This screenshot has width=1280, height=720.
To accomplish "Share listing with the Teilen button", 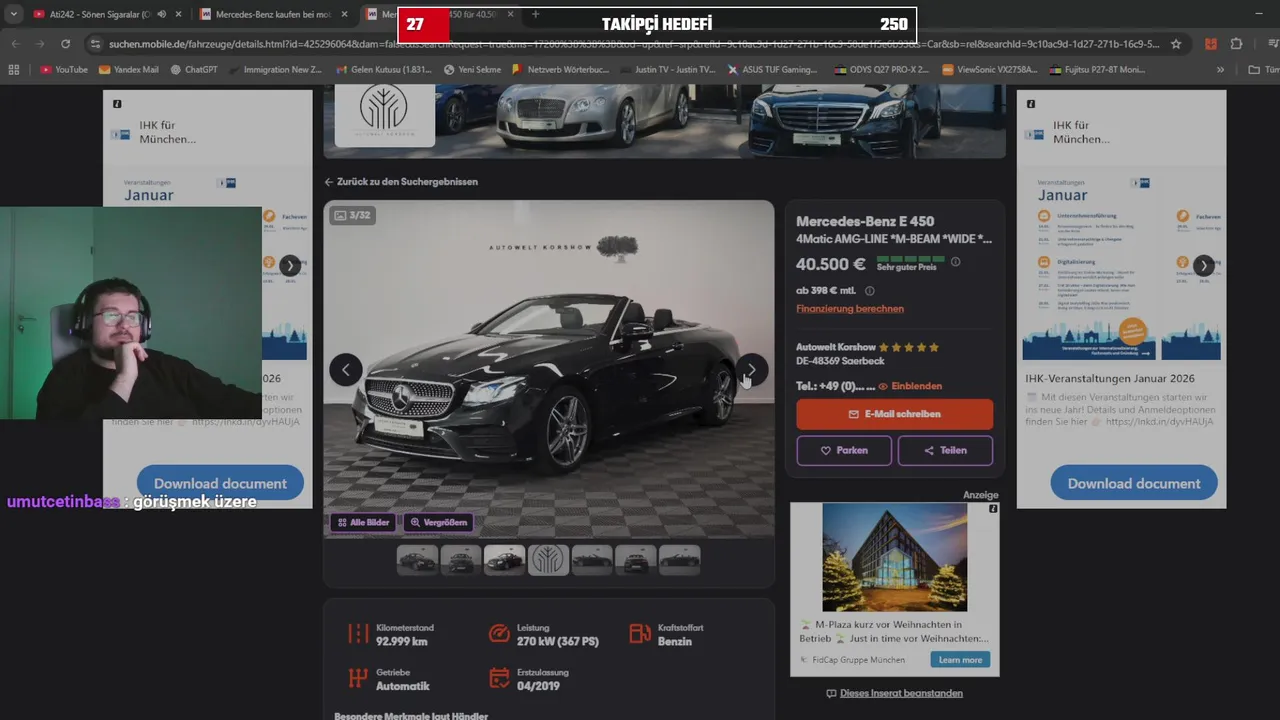I will pyautogui.click(x=946, y=450).
